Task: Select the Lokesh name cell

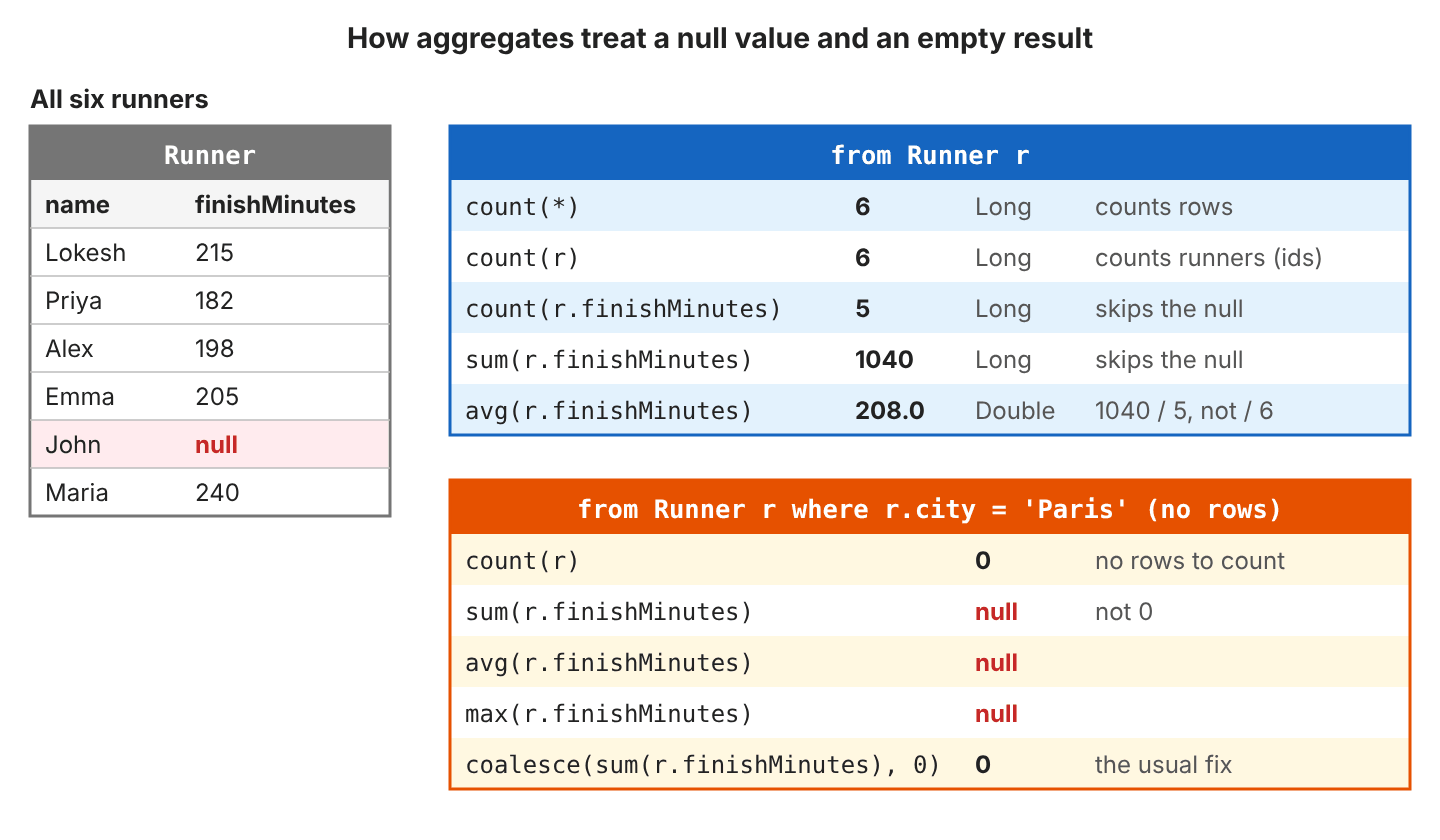Action: click(x=85, y=253)
